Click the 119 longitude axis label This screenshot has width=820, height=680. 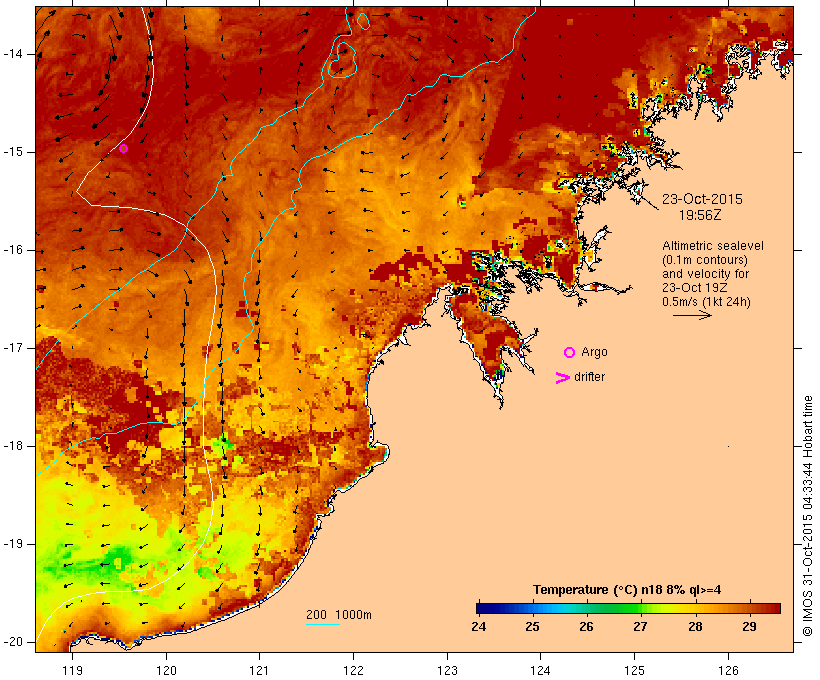[72, 671]
